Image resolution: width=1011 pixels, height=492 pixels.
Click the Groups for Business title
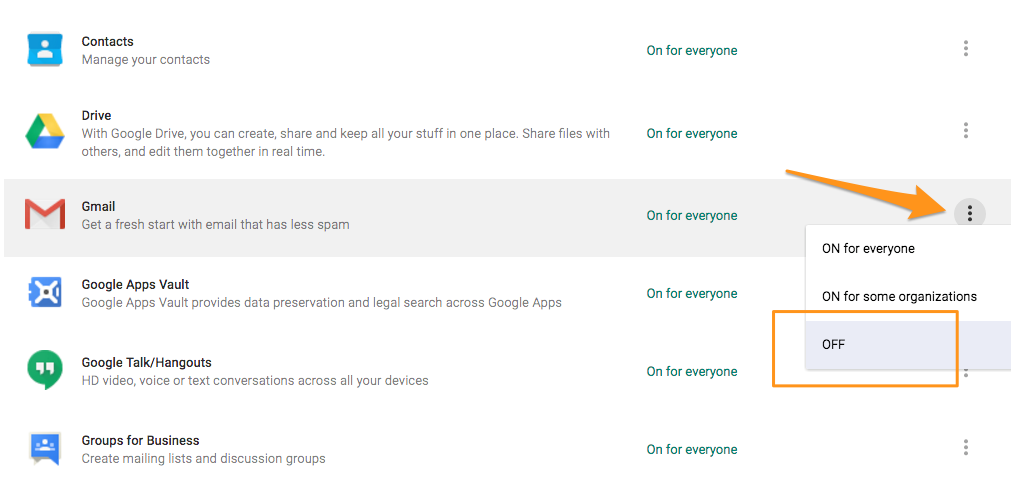click(141, 440)
